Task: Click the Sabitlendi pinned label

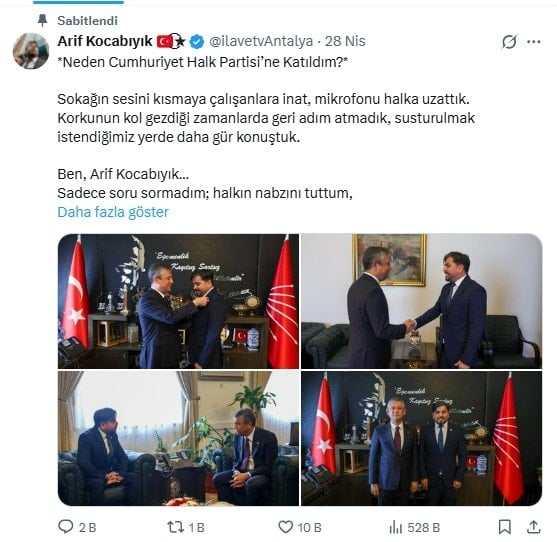Action: 87,21
